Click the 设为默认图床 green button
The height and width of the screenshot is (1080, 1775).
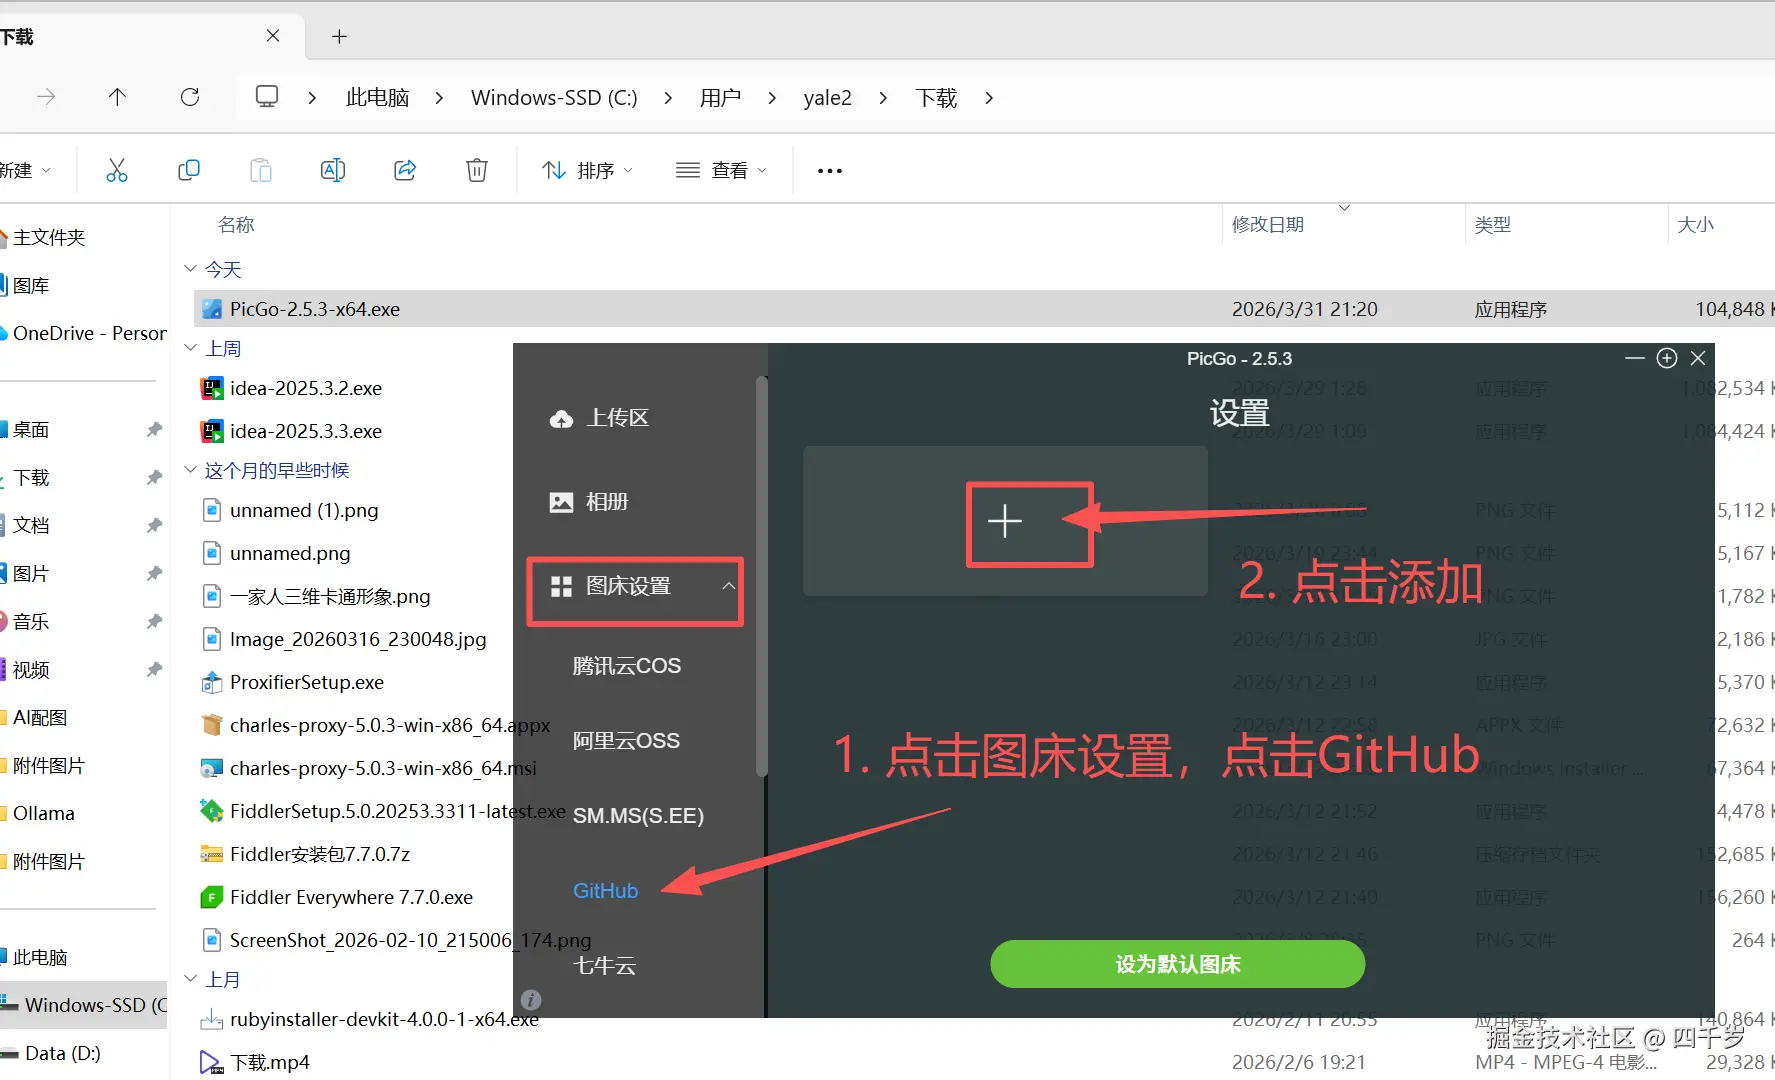pyautogui.click(x=1177, y=964)
